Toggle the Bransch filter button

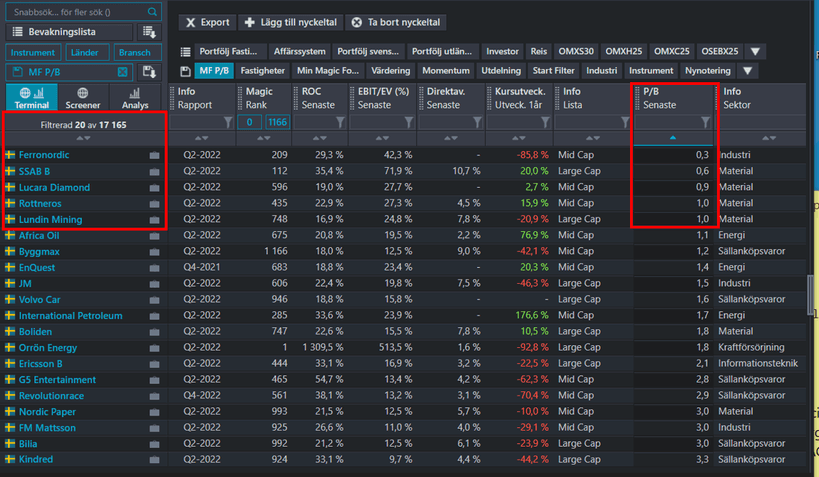134,52
